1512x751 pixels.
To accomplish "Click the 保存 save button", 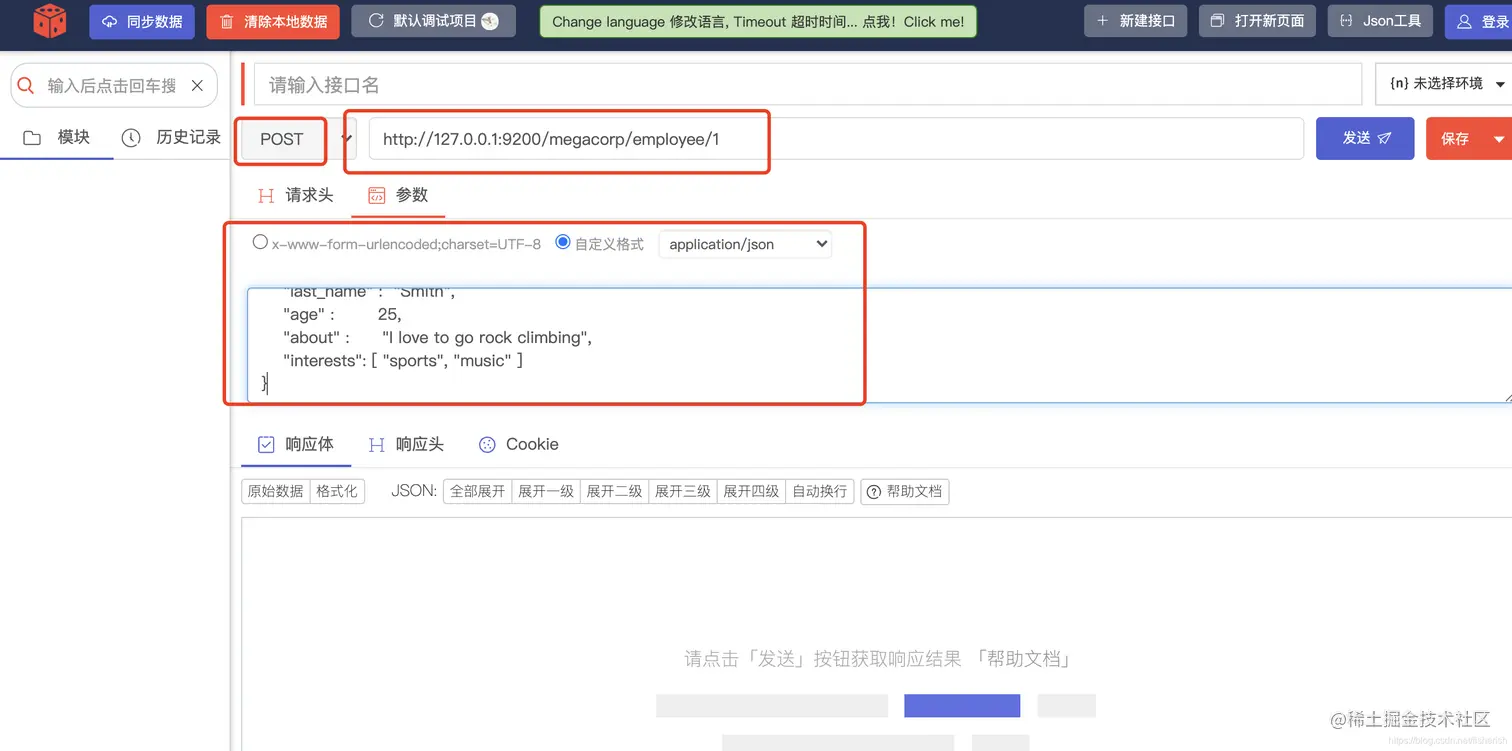I will click(1456, 139).
